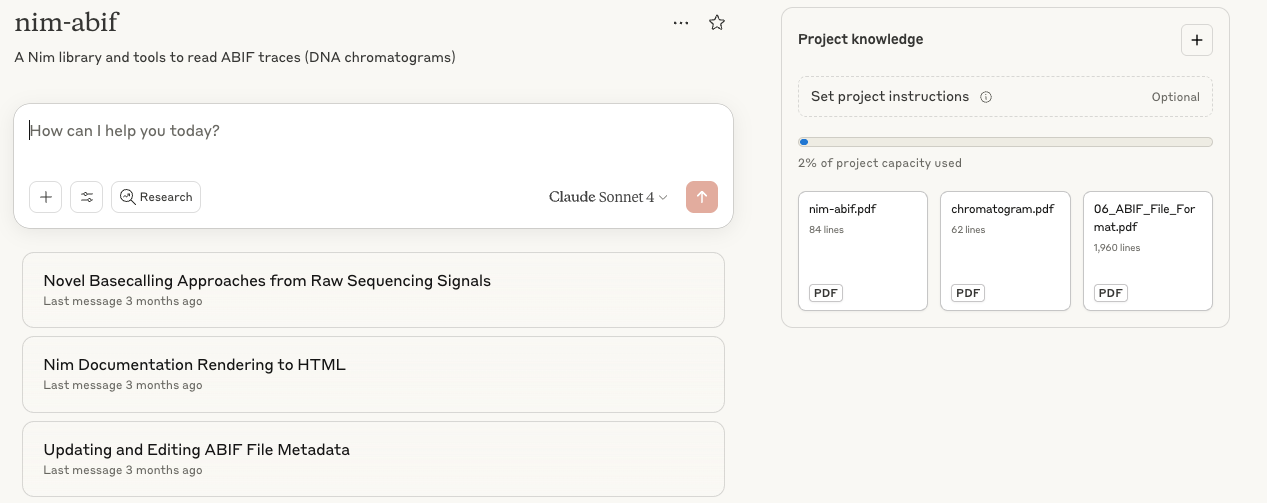Open the 06_ABIF_File_Format.pdf file card
Image resolution: width=1267 pixels, height=503 pixels.
click(1147, 251)
